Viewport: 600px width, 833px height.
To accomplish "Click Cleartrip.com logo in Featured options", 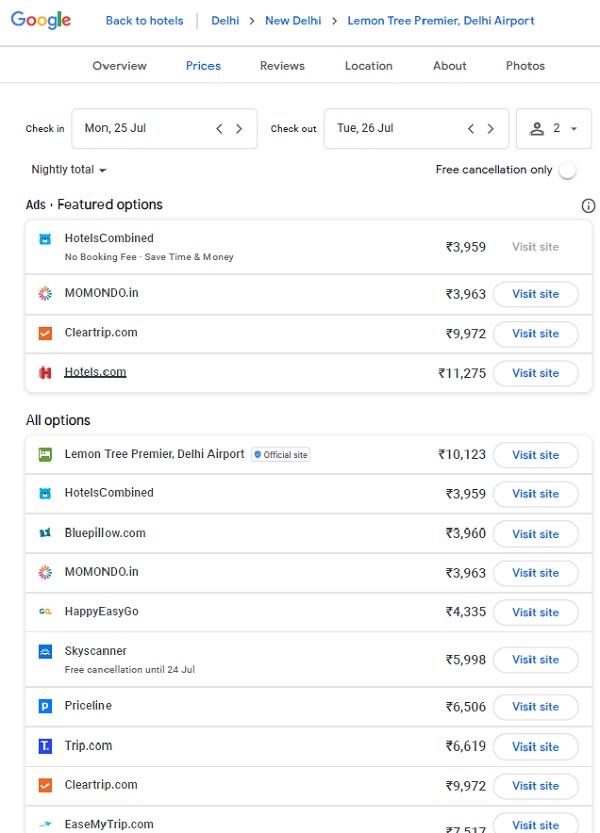I will pos(45,333).
